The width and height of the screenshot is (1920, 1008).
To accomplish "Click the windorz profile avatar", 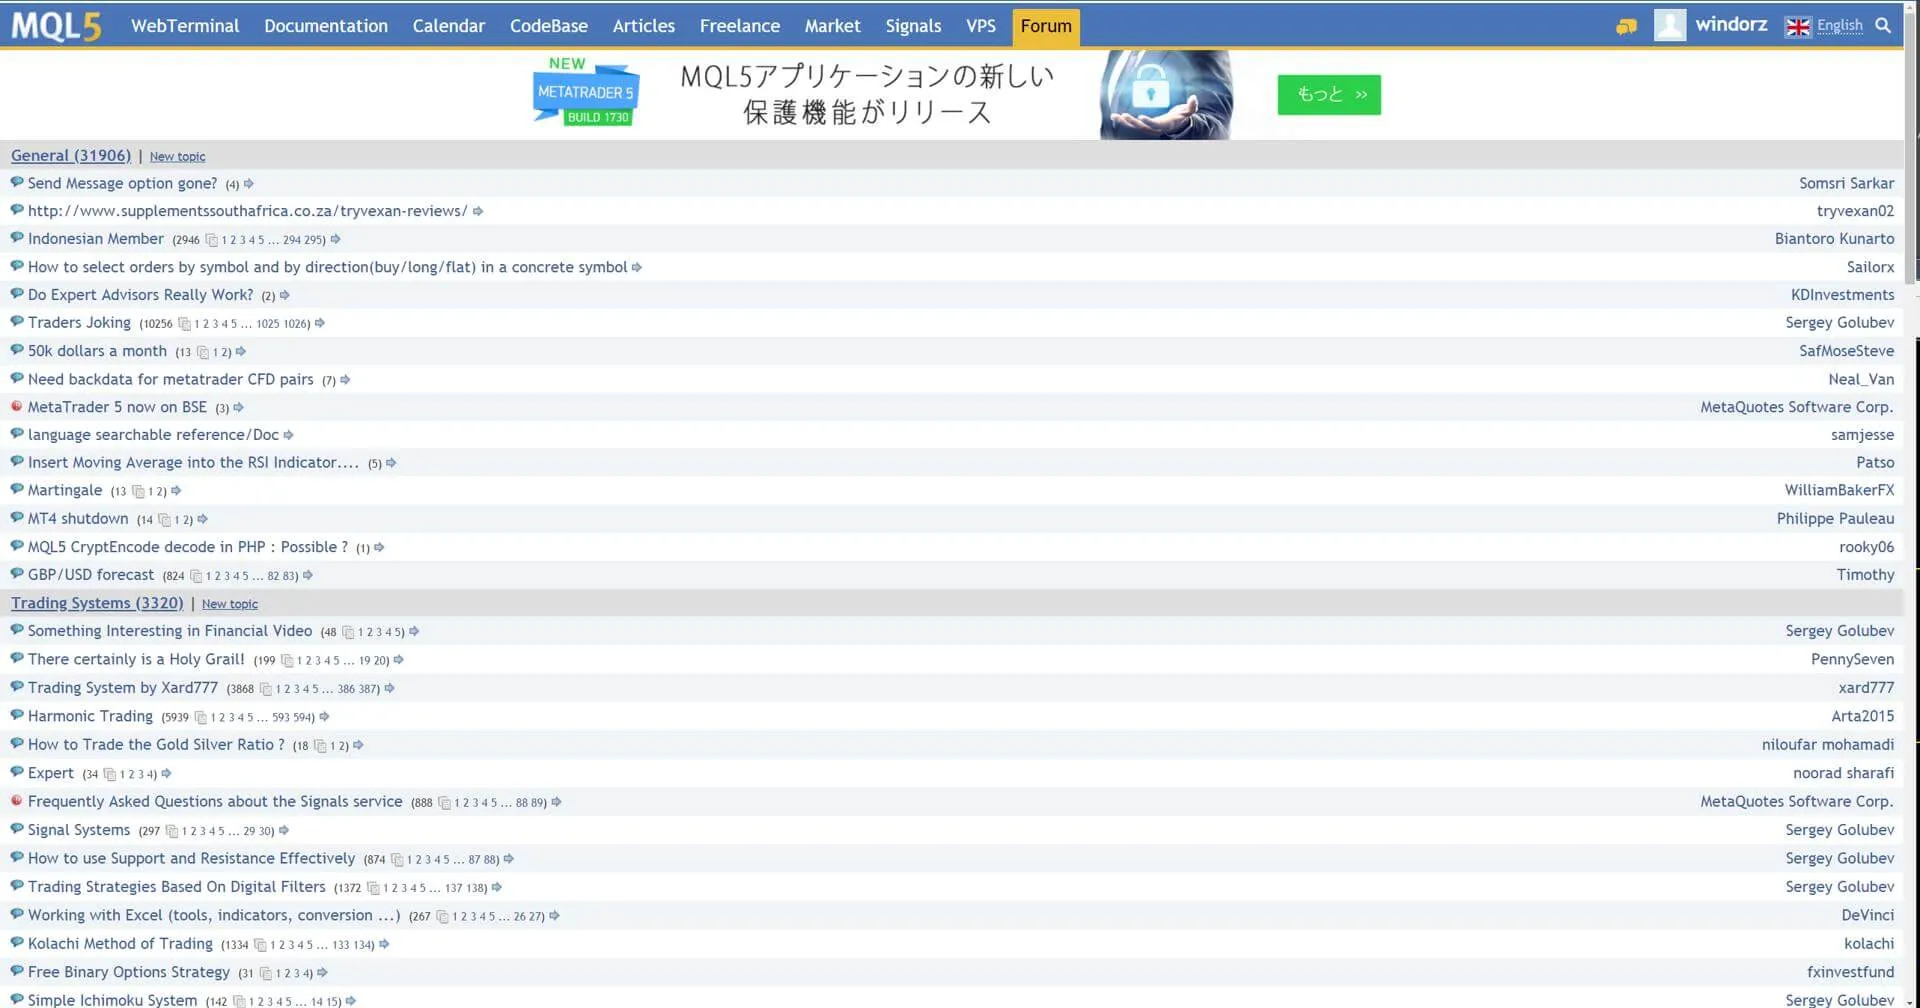I will coord(1669,25).
